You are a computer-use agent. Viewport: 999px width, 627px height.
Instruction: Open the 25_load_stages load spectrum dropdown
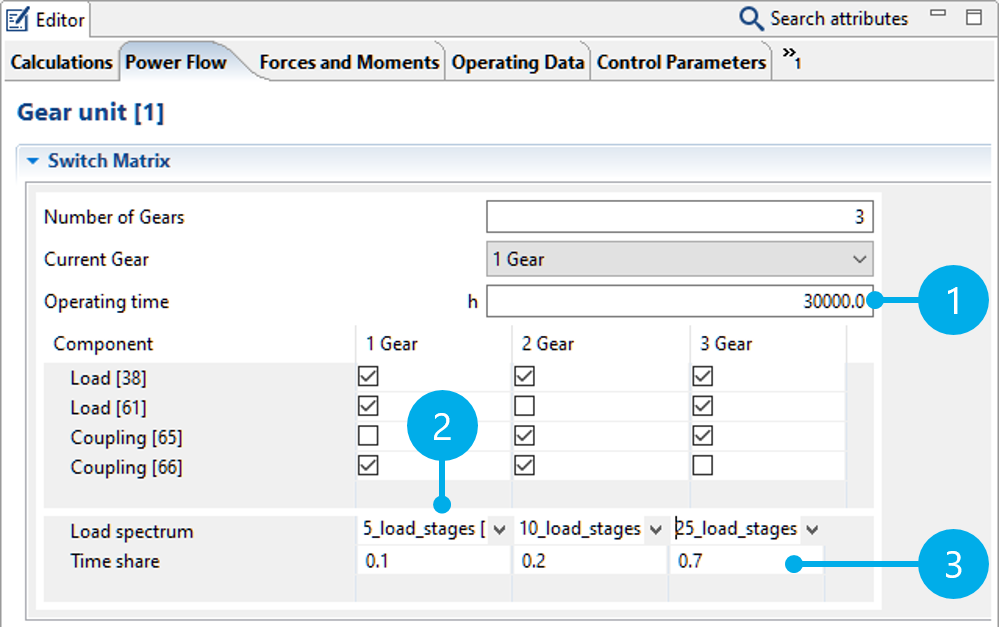(x=811, y=530)
